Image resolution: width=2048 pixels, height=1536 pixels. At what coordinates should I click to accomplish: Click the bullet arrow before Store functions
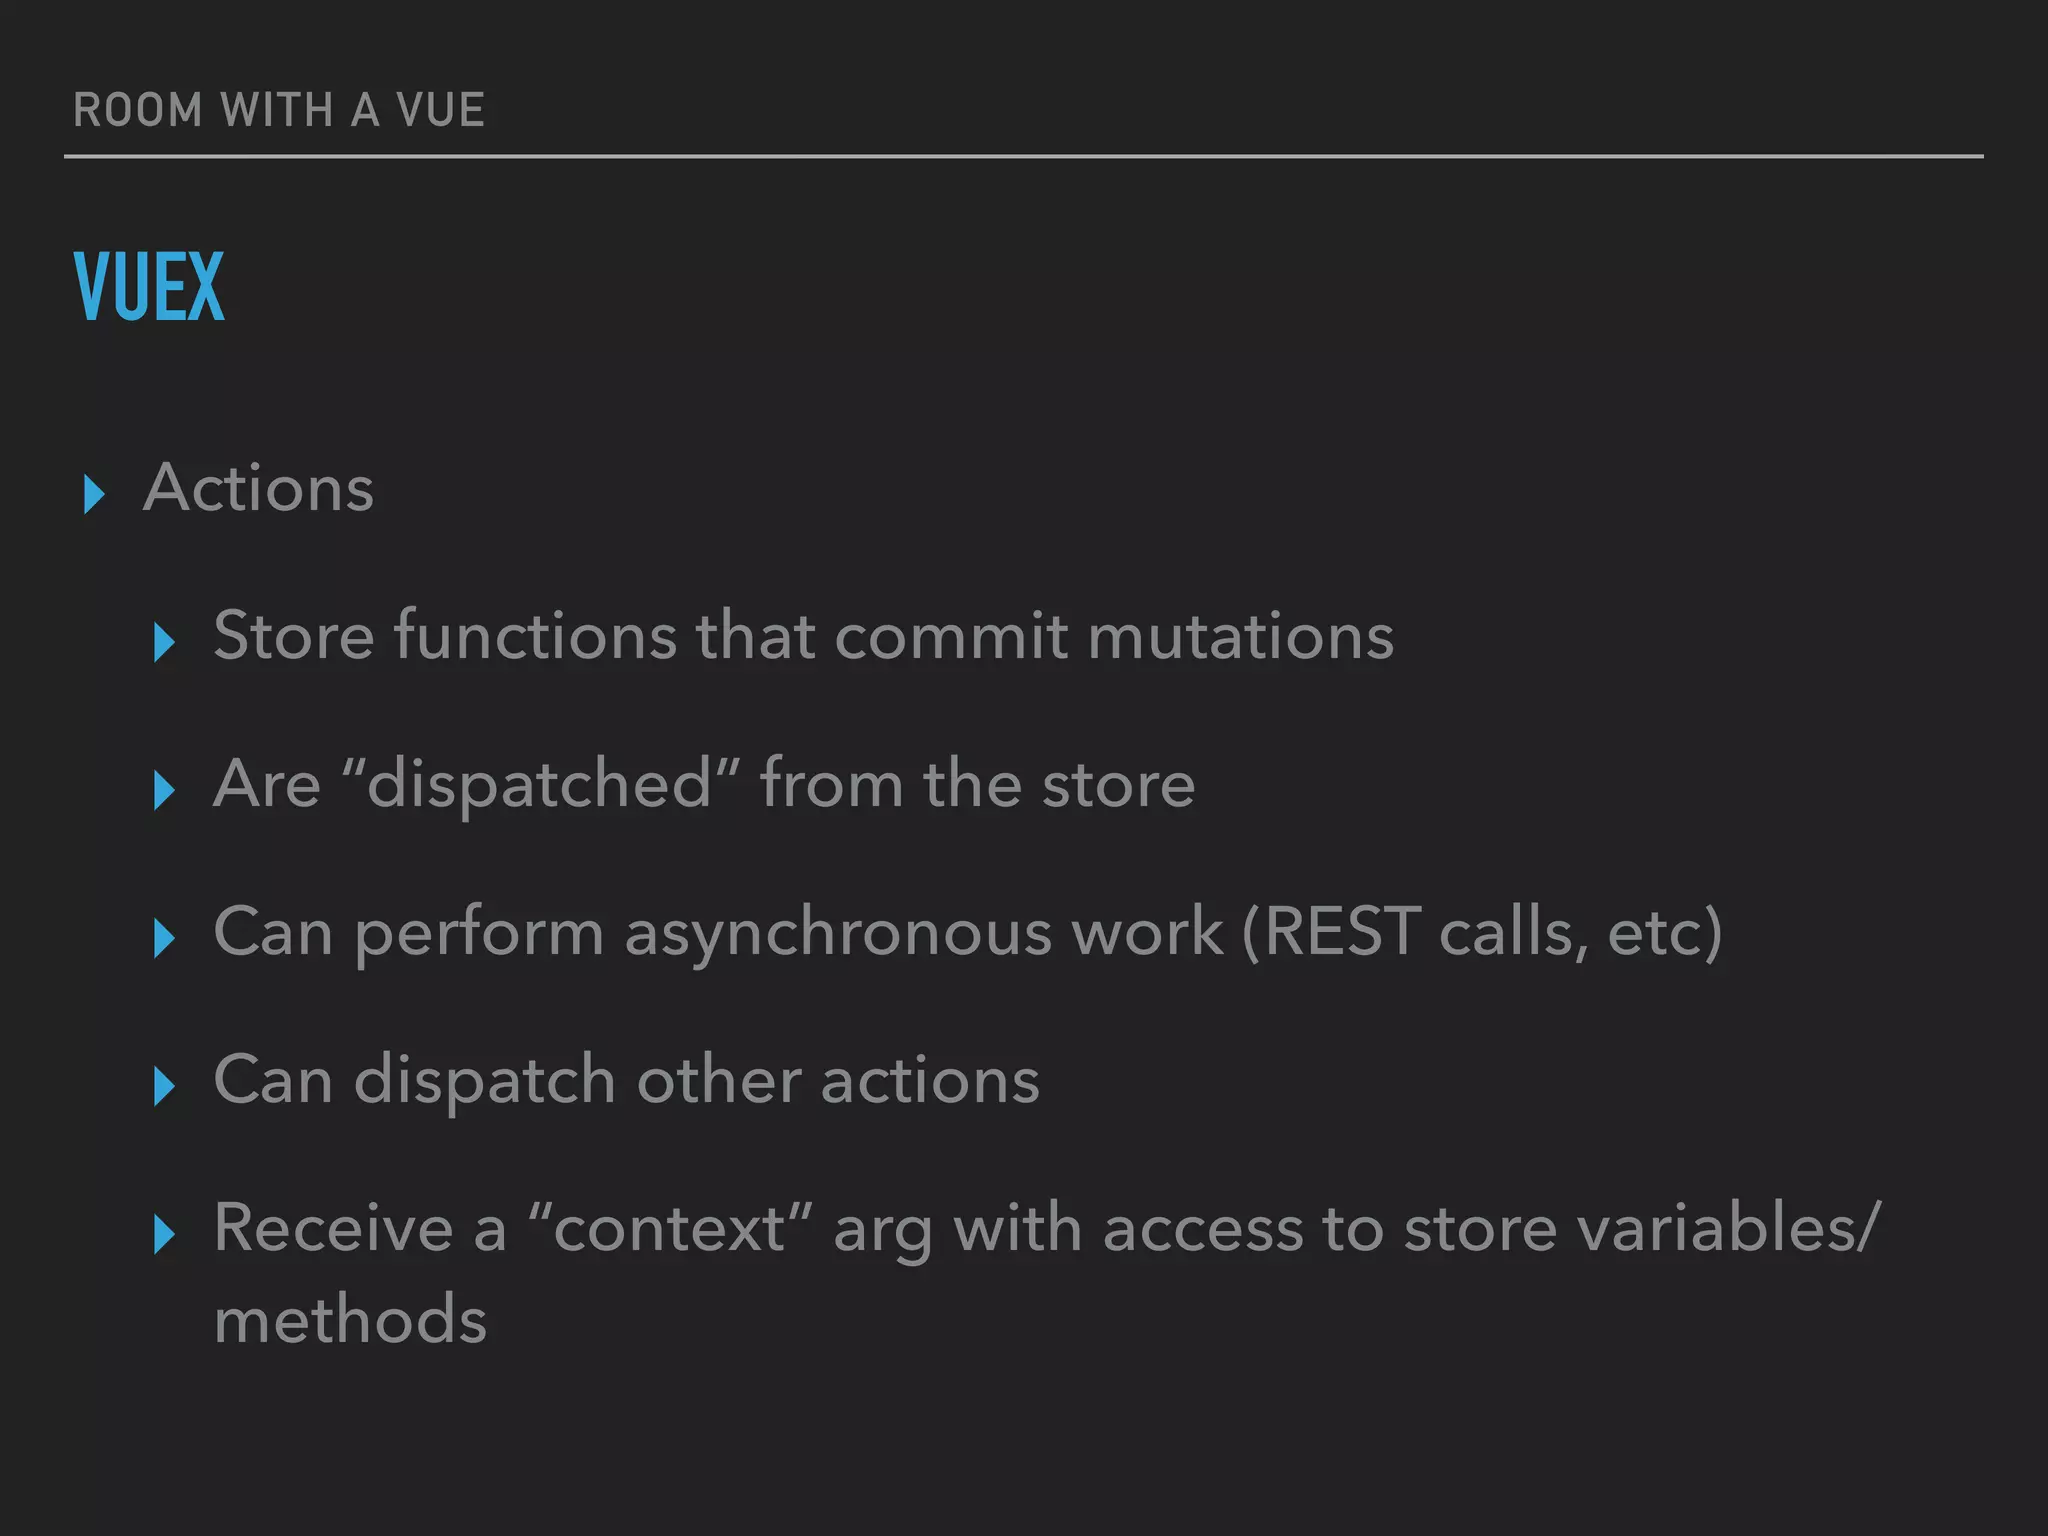coord(165,642)
